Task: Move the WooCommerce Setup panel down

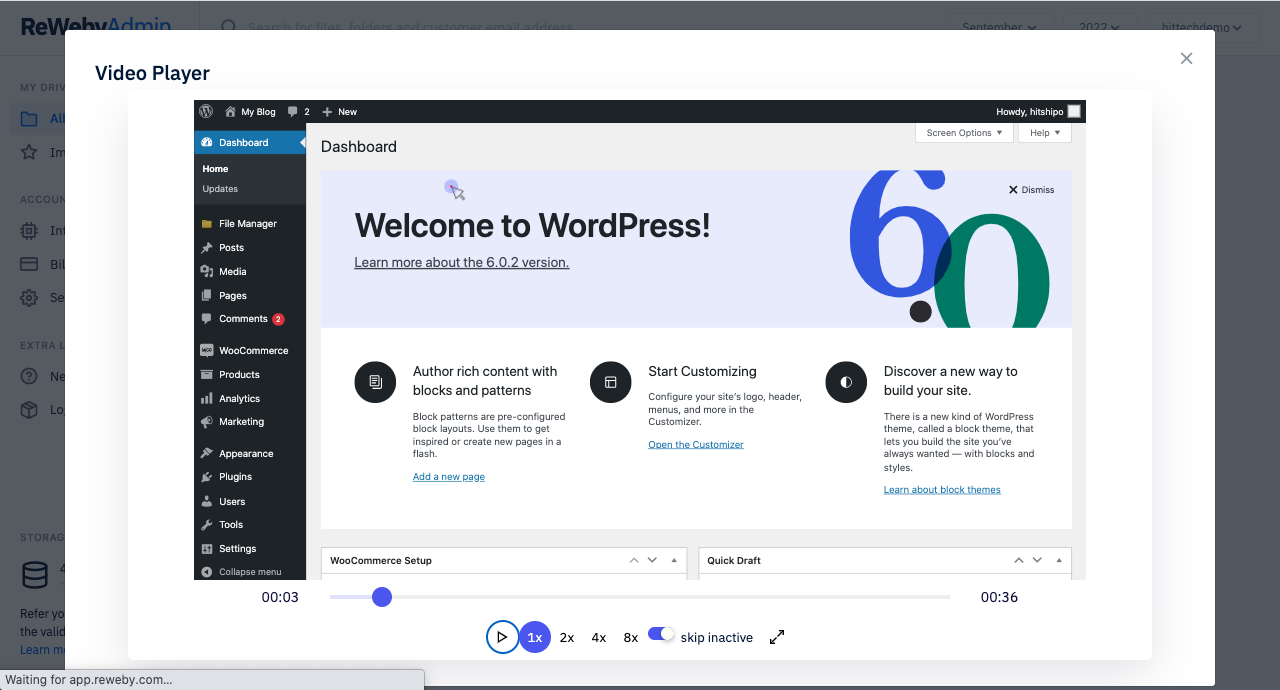Action: tap(652, 561)
